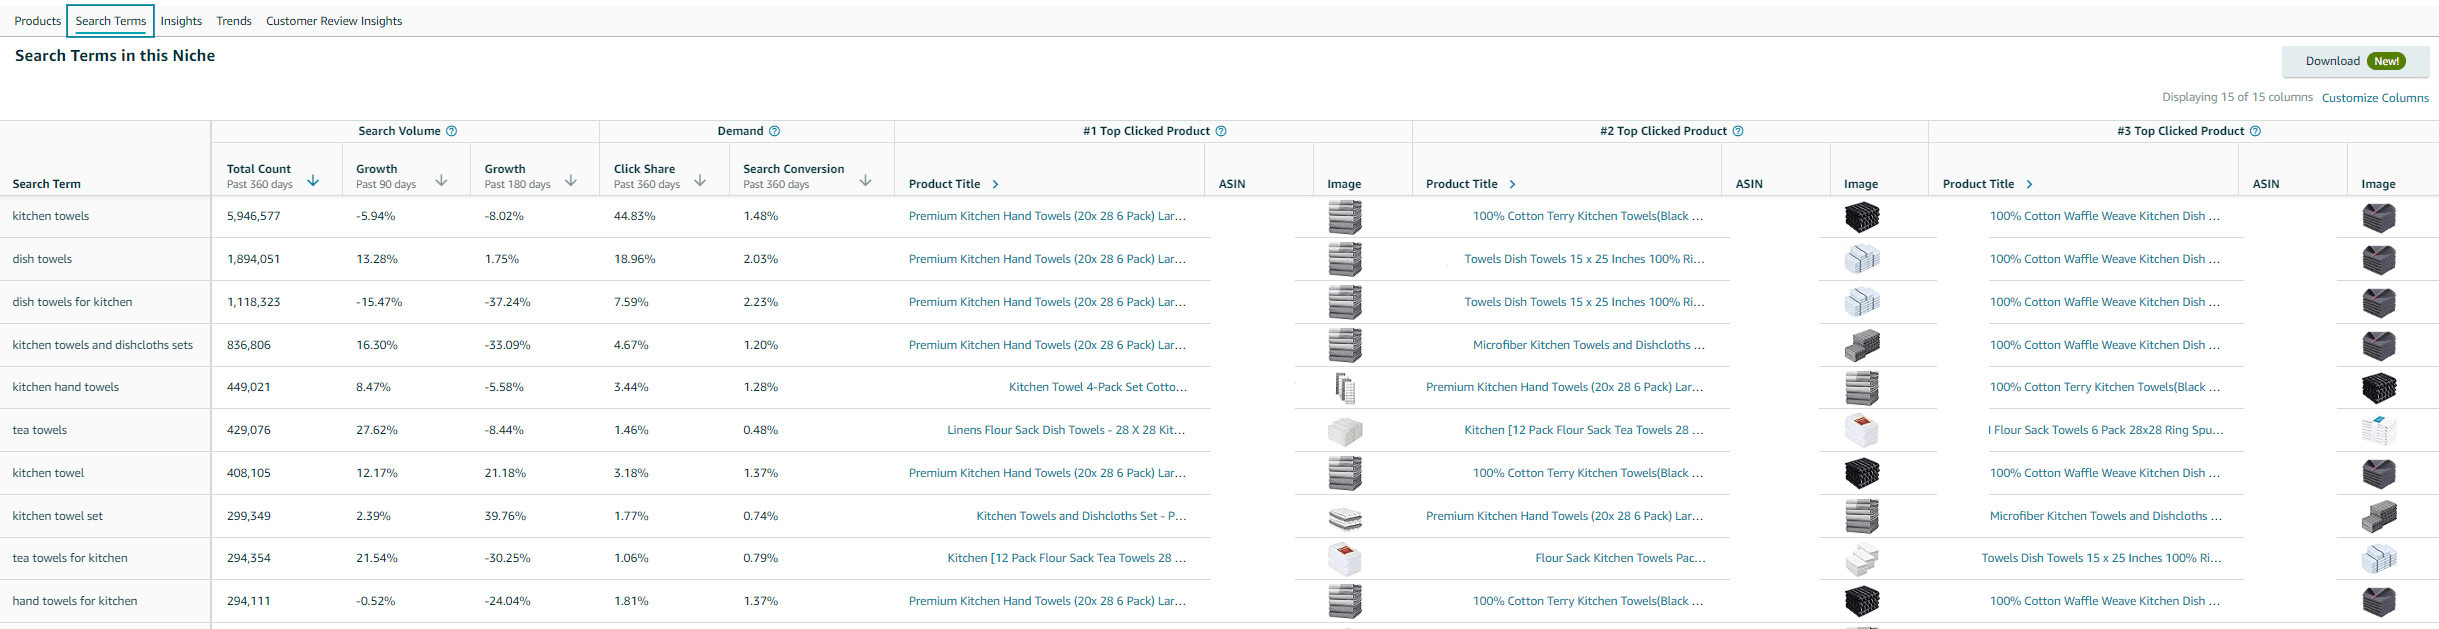Sort by Growth Past 180 days arrow
This screenshot has width=2439, height=629.
[571, 181]
